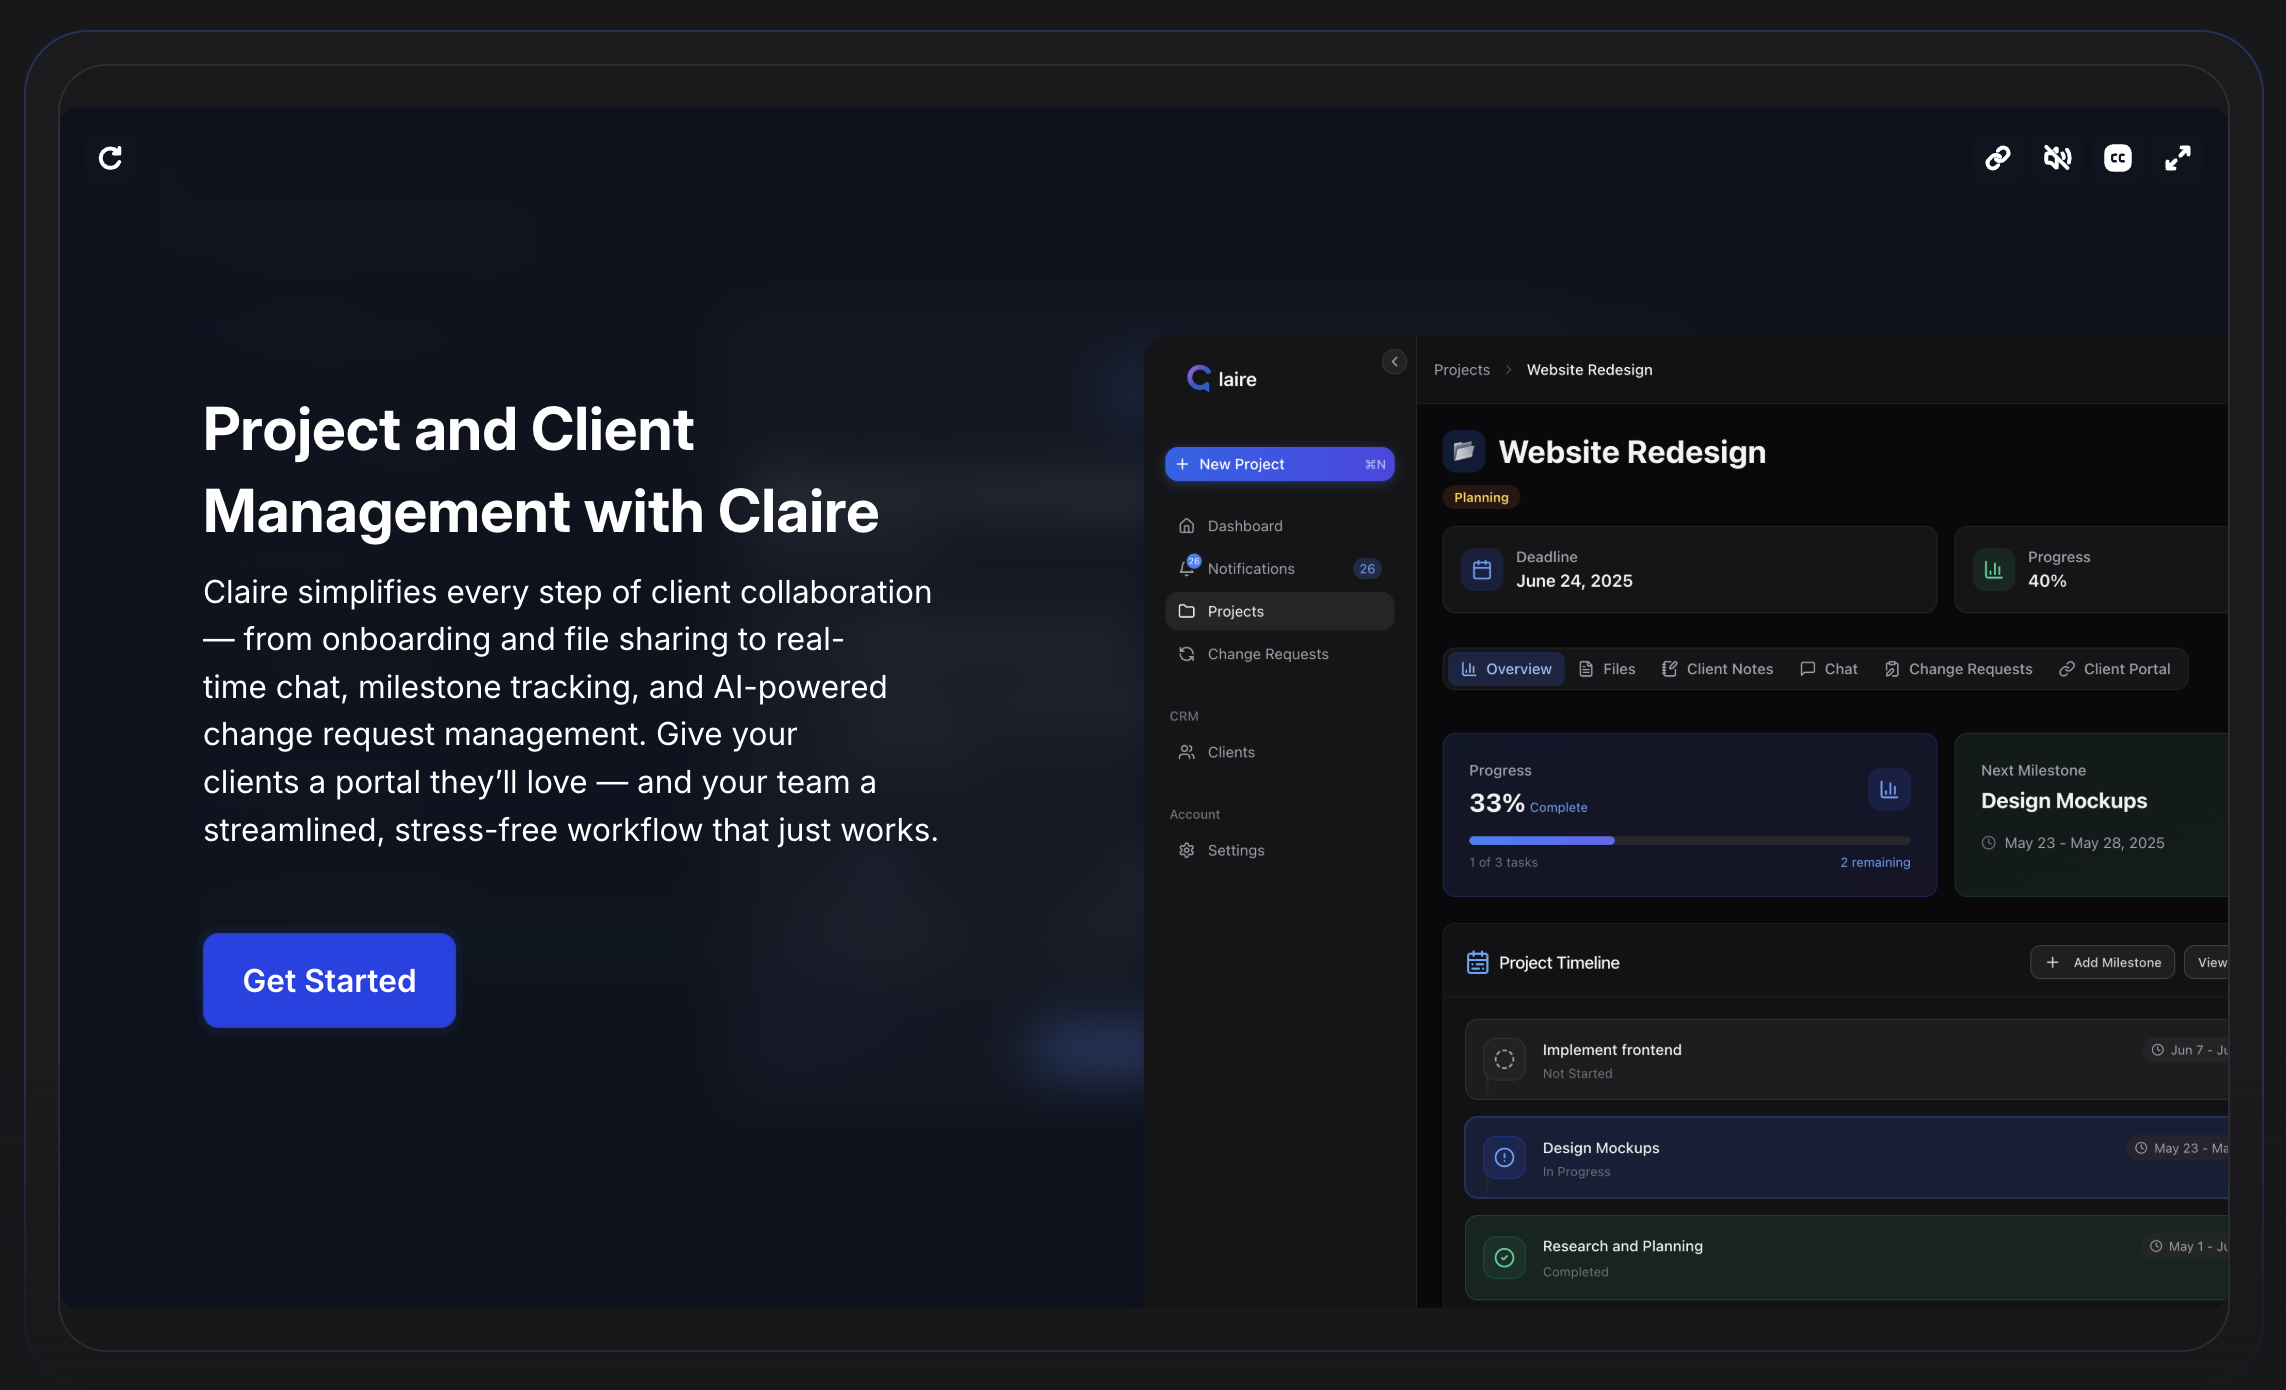Click the Claire logo icon

pos(1199,378)
